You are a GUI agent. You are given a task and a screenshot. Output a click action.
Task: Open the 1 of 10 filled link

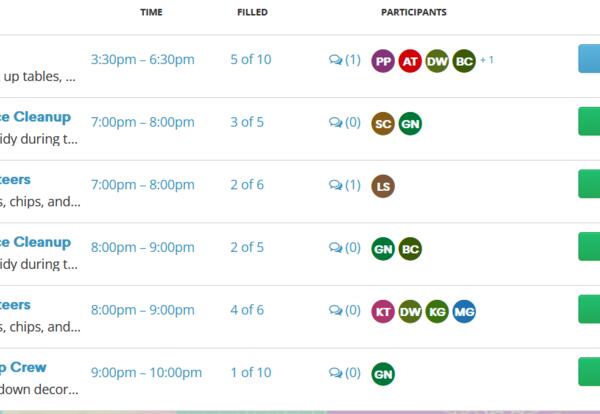pyautogui.click(x=250, y=373)
